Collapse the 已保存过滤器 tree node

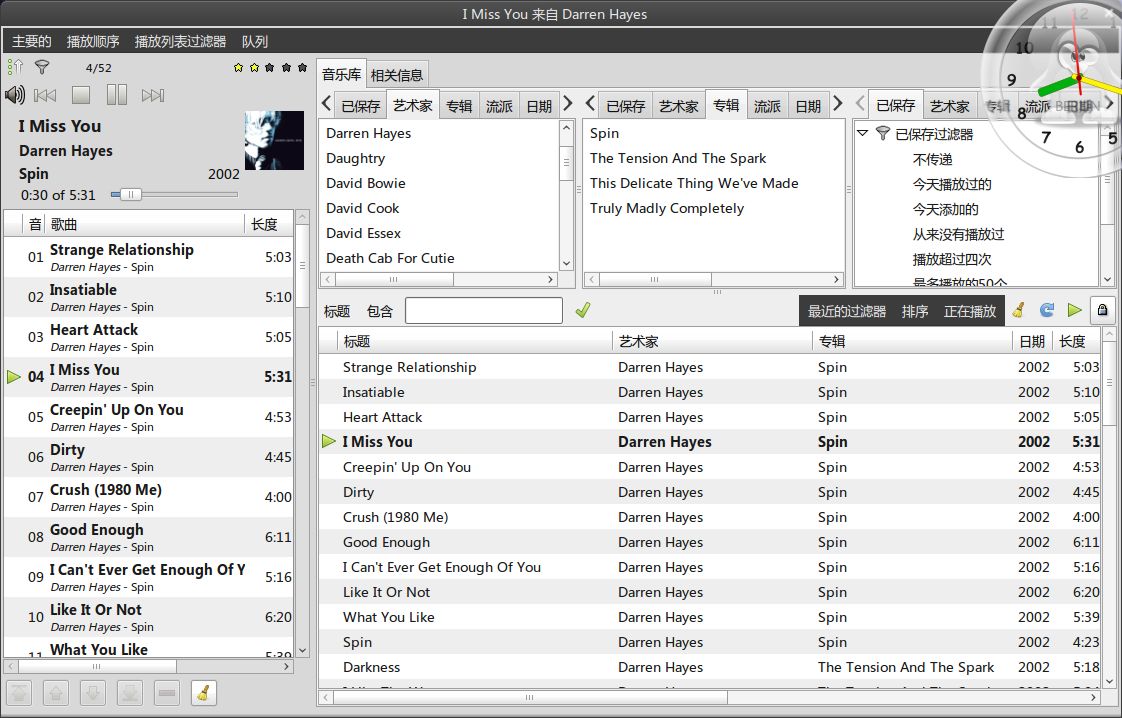click(863, 133)
